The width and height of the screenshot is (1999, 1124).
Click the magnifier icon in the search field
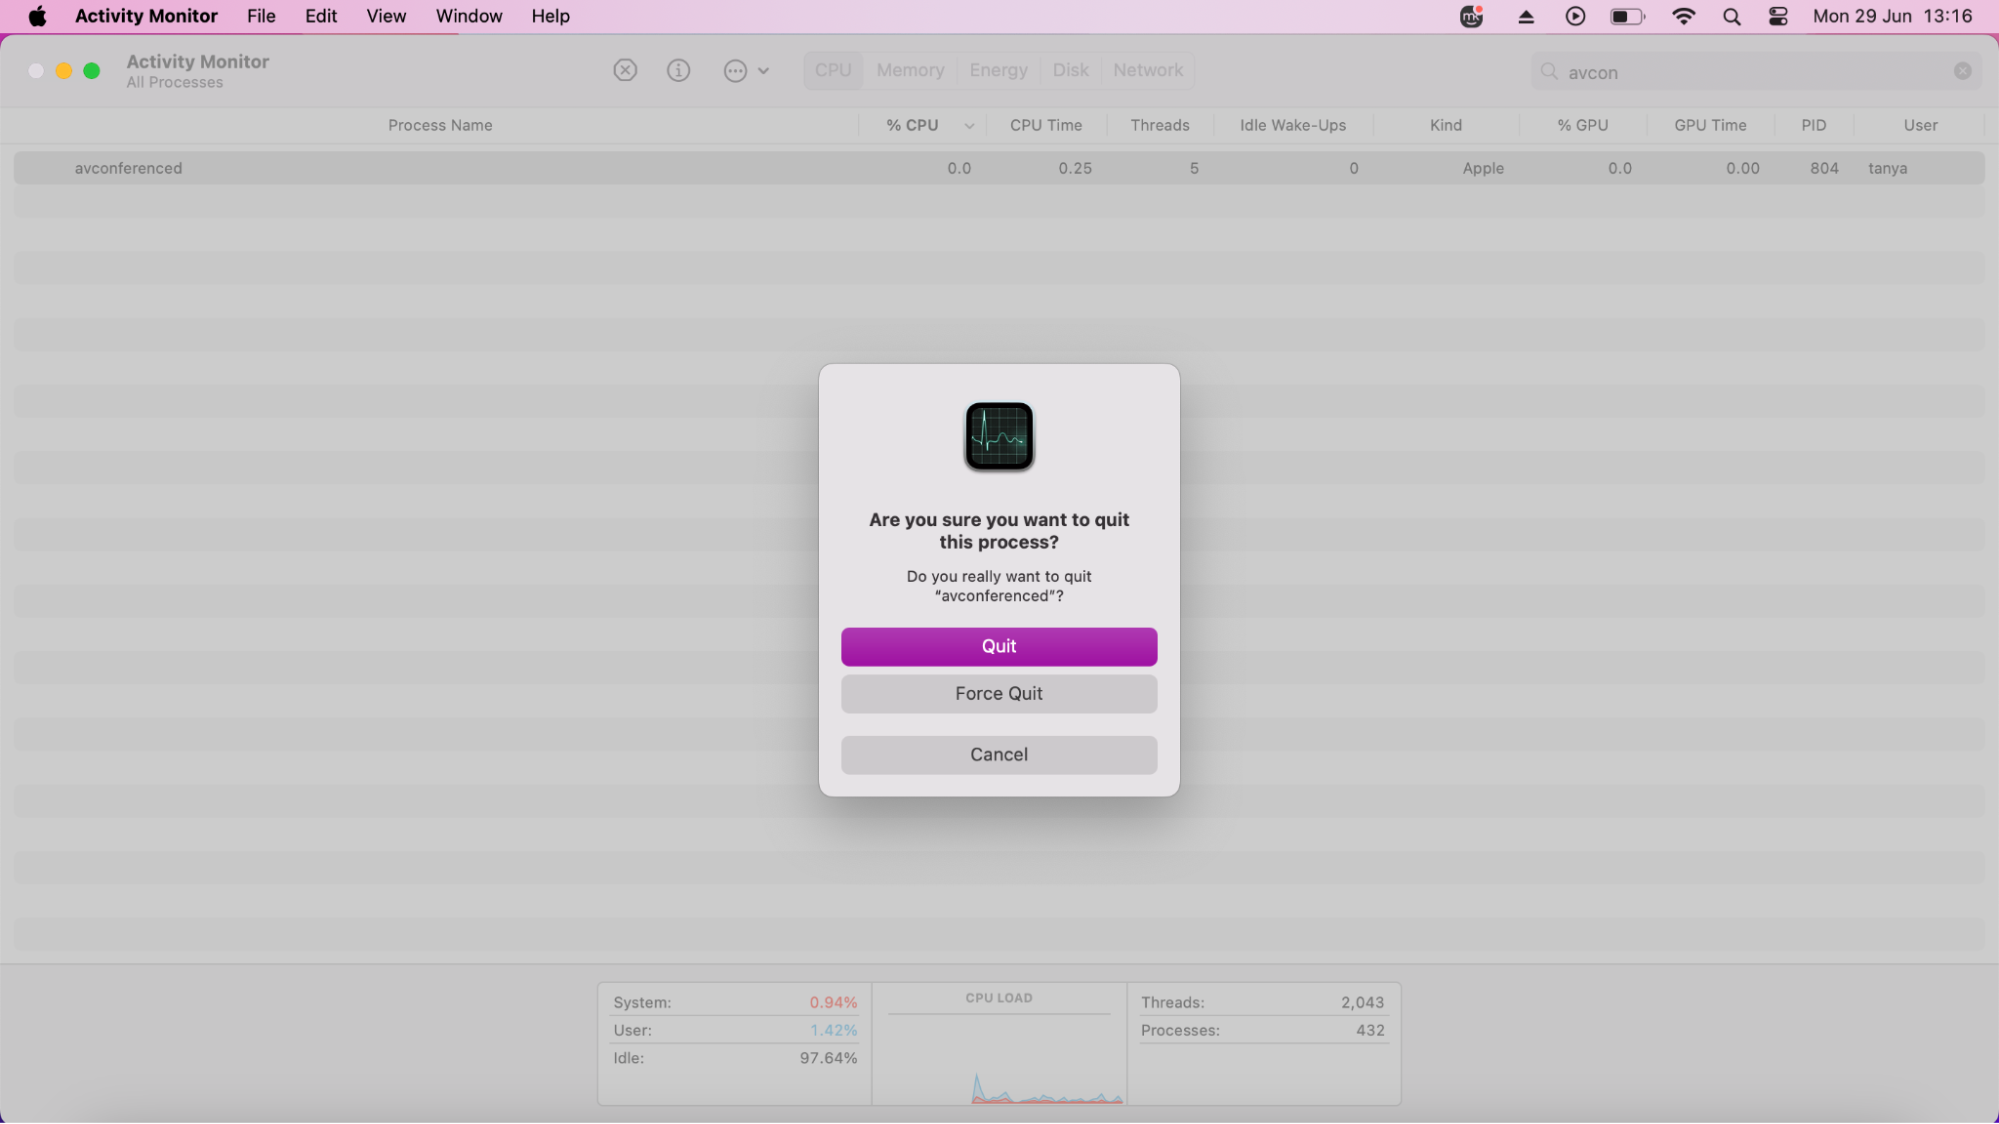[x=1549, y=72]
